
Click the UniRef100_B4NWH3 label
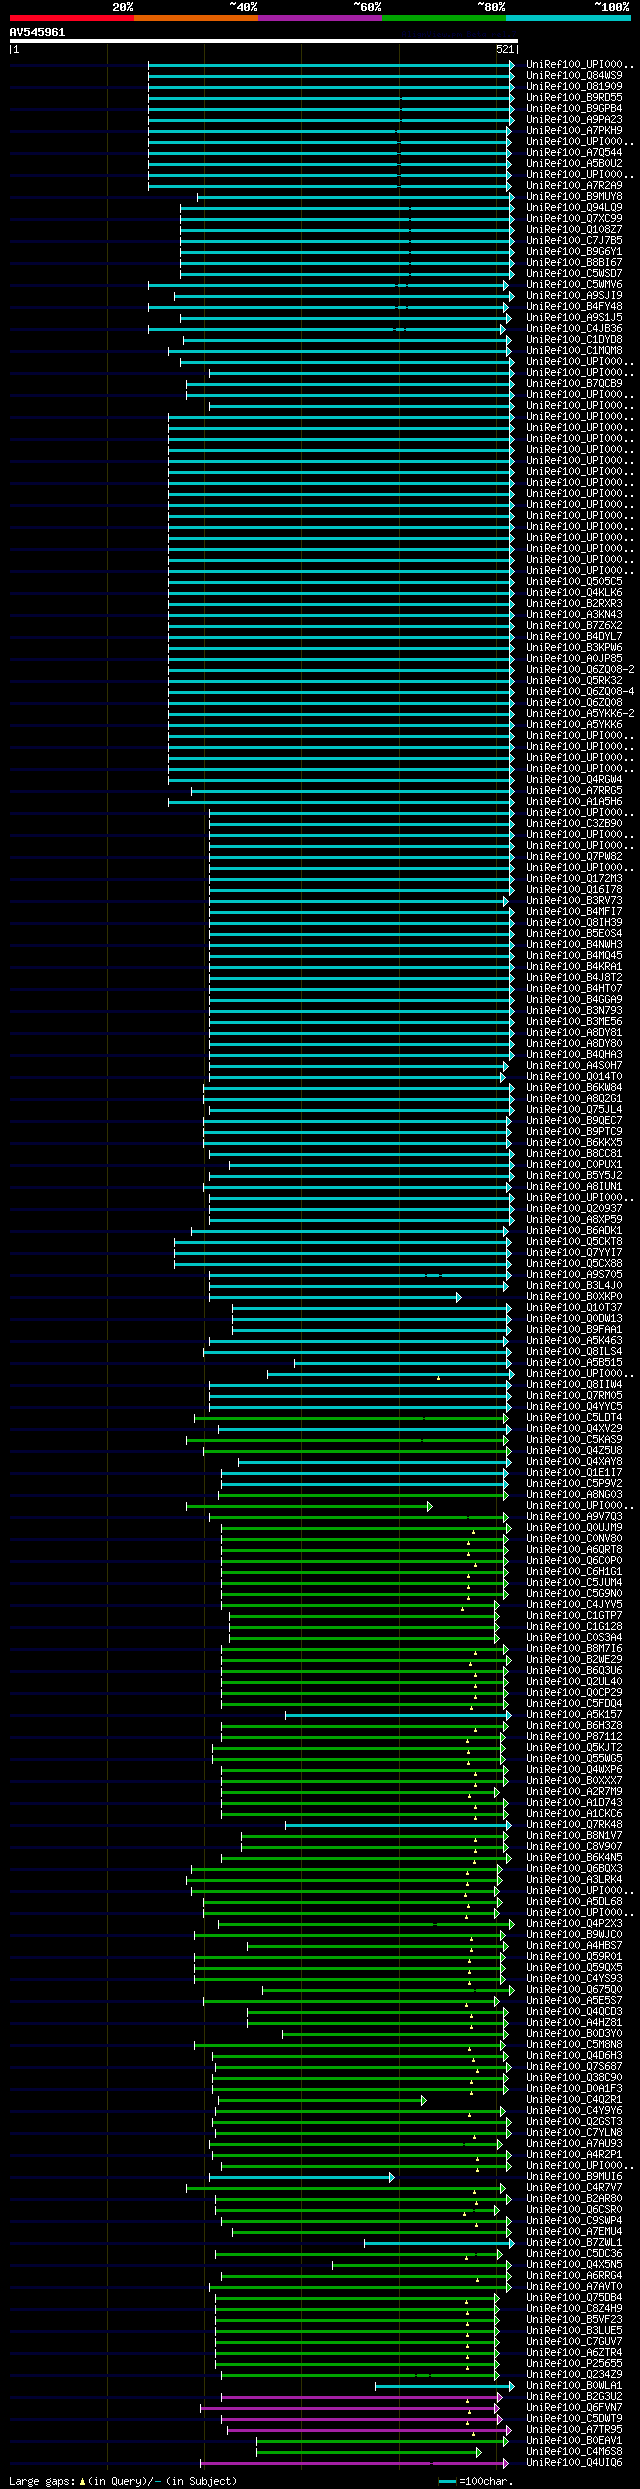pyautogui.click(x=574, y=944)
